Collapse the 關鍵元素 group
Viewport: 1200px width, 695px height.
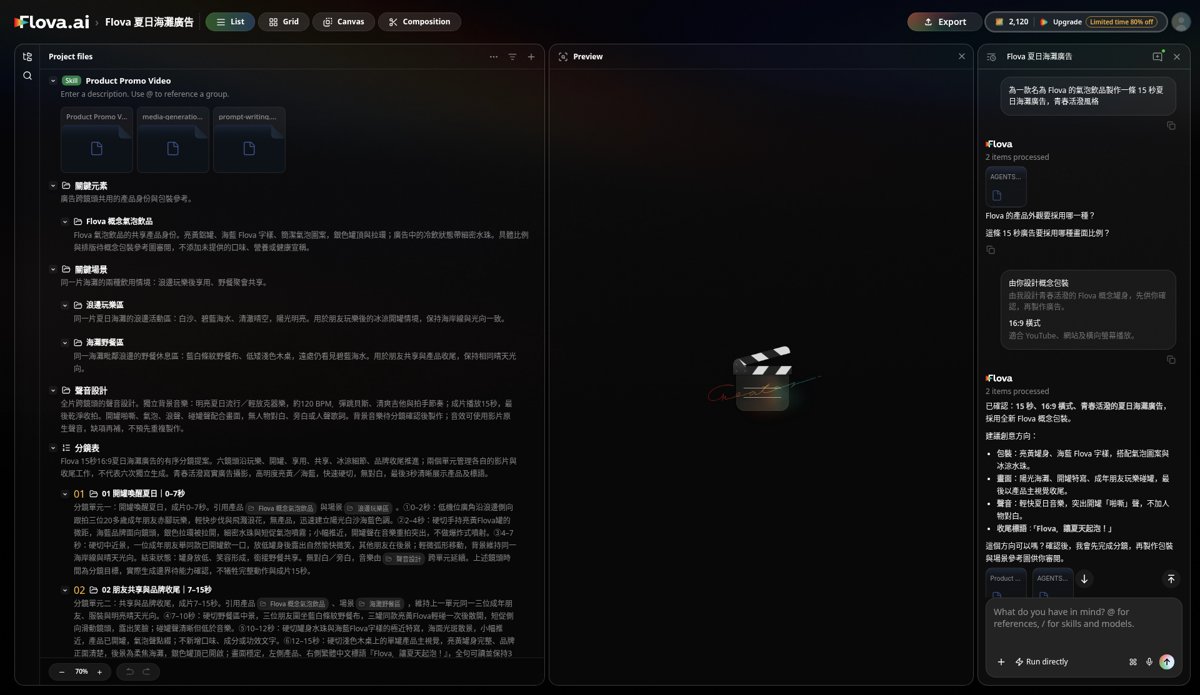(53, 186)
